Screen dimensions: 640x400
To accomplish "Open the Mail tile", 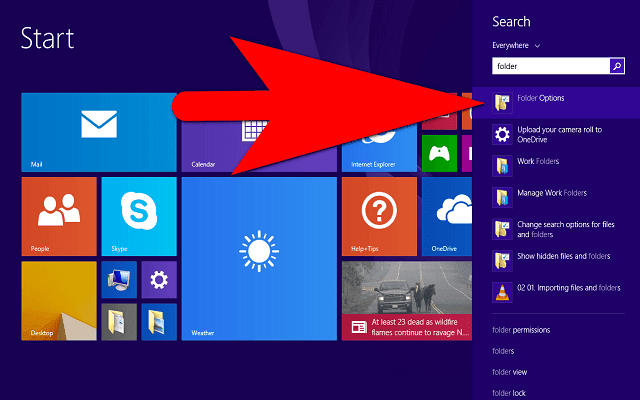I will click(x=98, y=132).
